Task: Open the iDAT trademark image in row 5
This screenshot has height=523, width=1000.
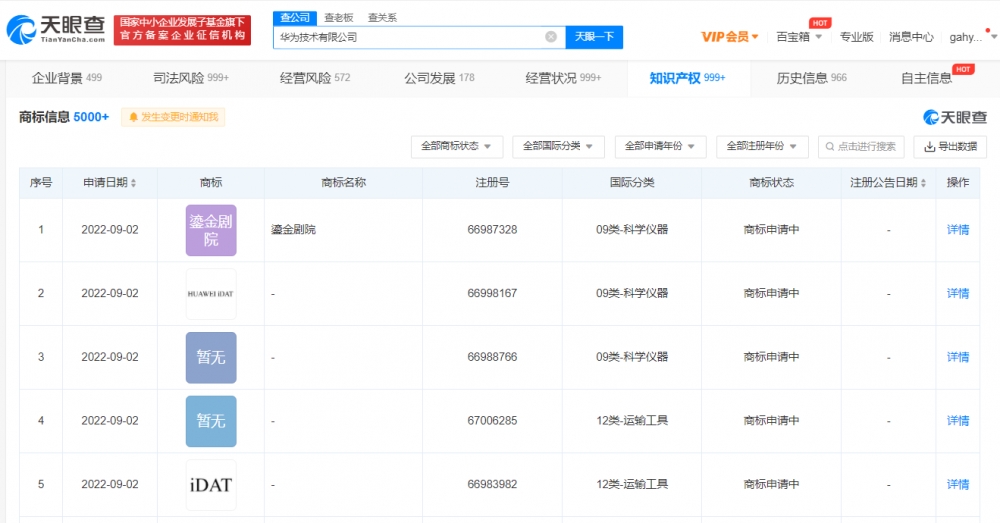Action: [x=211, y=485]
